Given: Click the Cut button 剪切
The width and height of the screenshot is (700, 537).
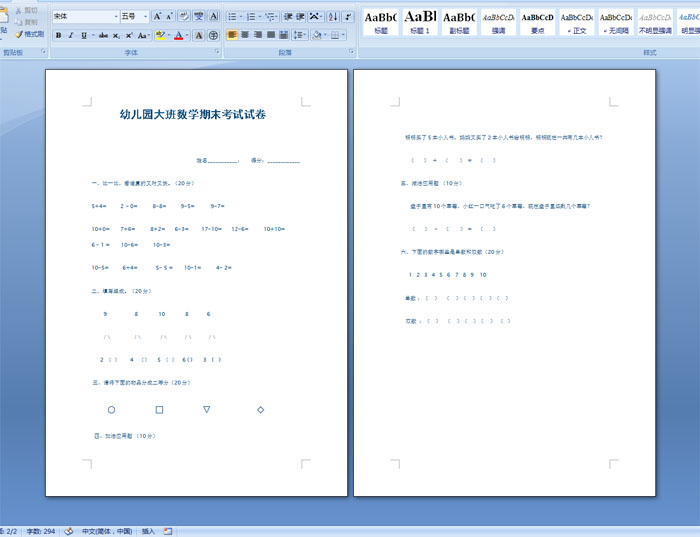Looking at the screenshot, I should click(27, 10).
